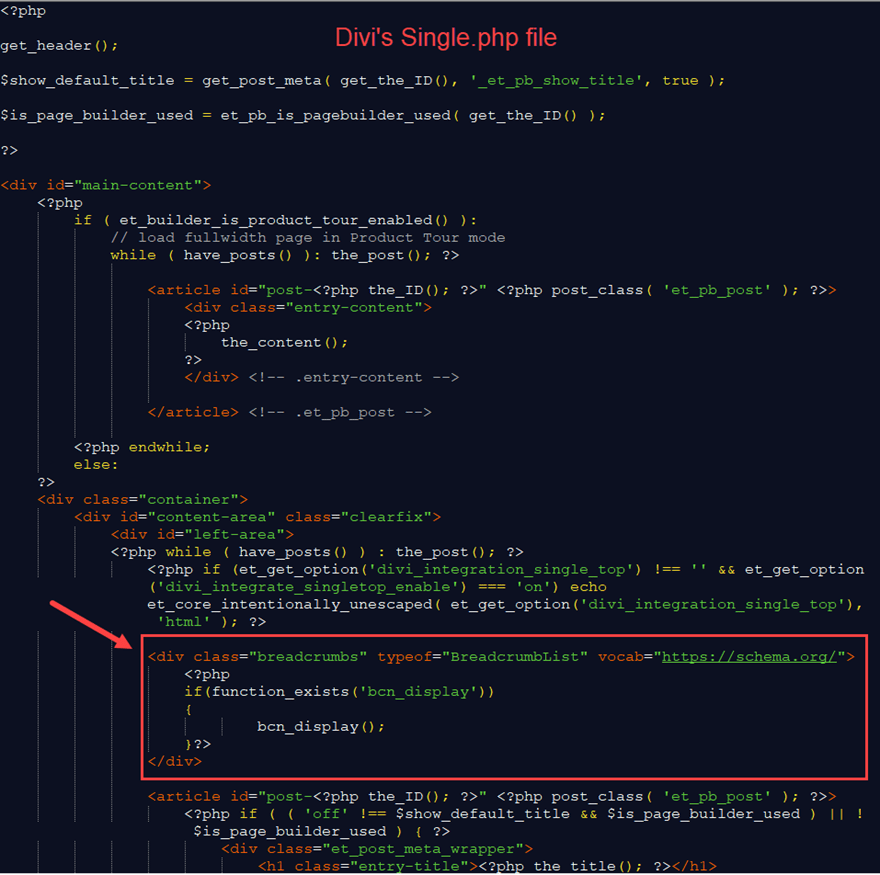The height and width of the screenshot is (875, 880).
Task: Click the 'off' string in if condition
Action: point(326,814)
